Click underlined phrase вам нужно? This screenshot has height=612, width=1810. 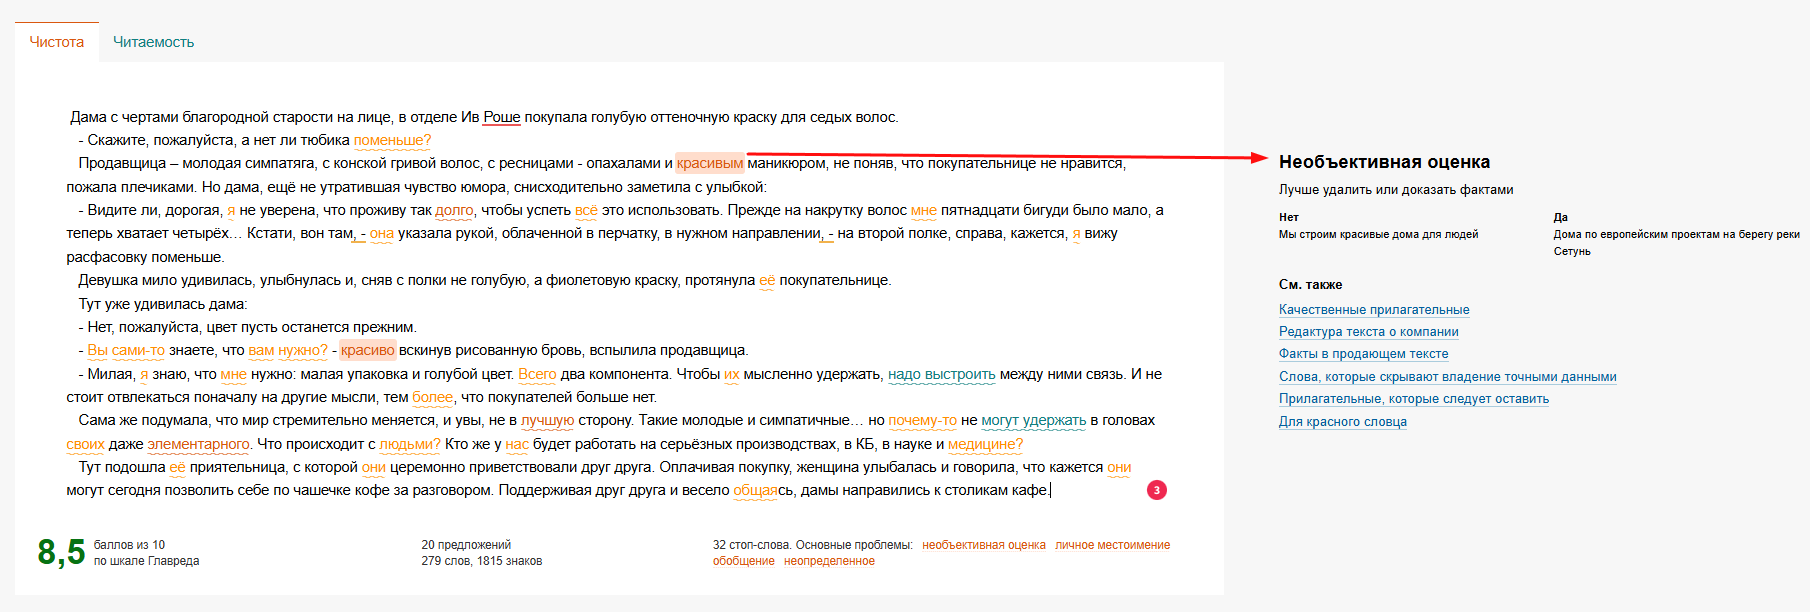288,350
